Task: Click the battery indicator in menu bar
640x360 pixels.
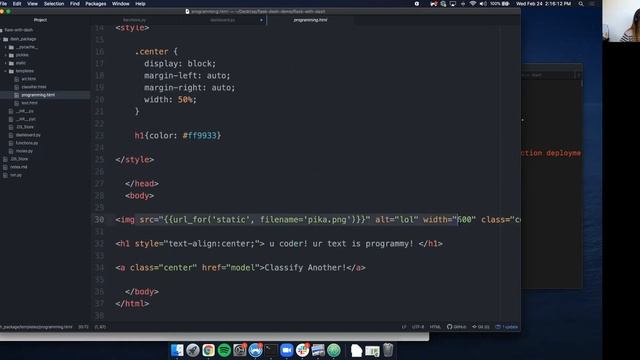Action: pyautogui.click(x=500, y=4)
